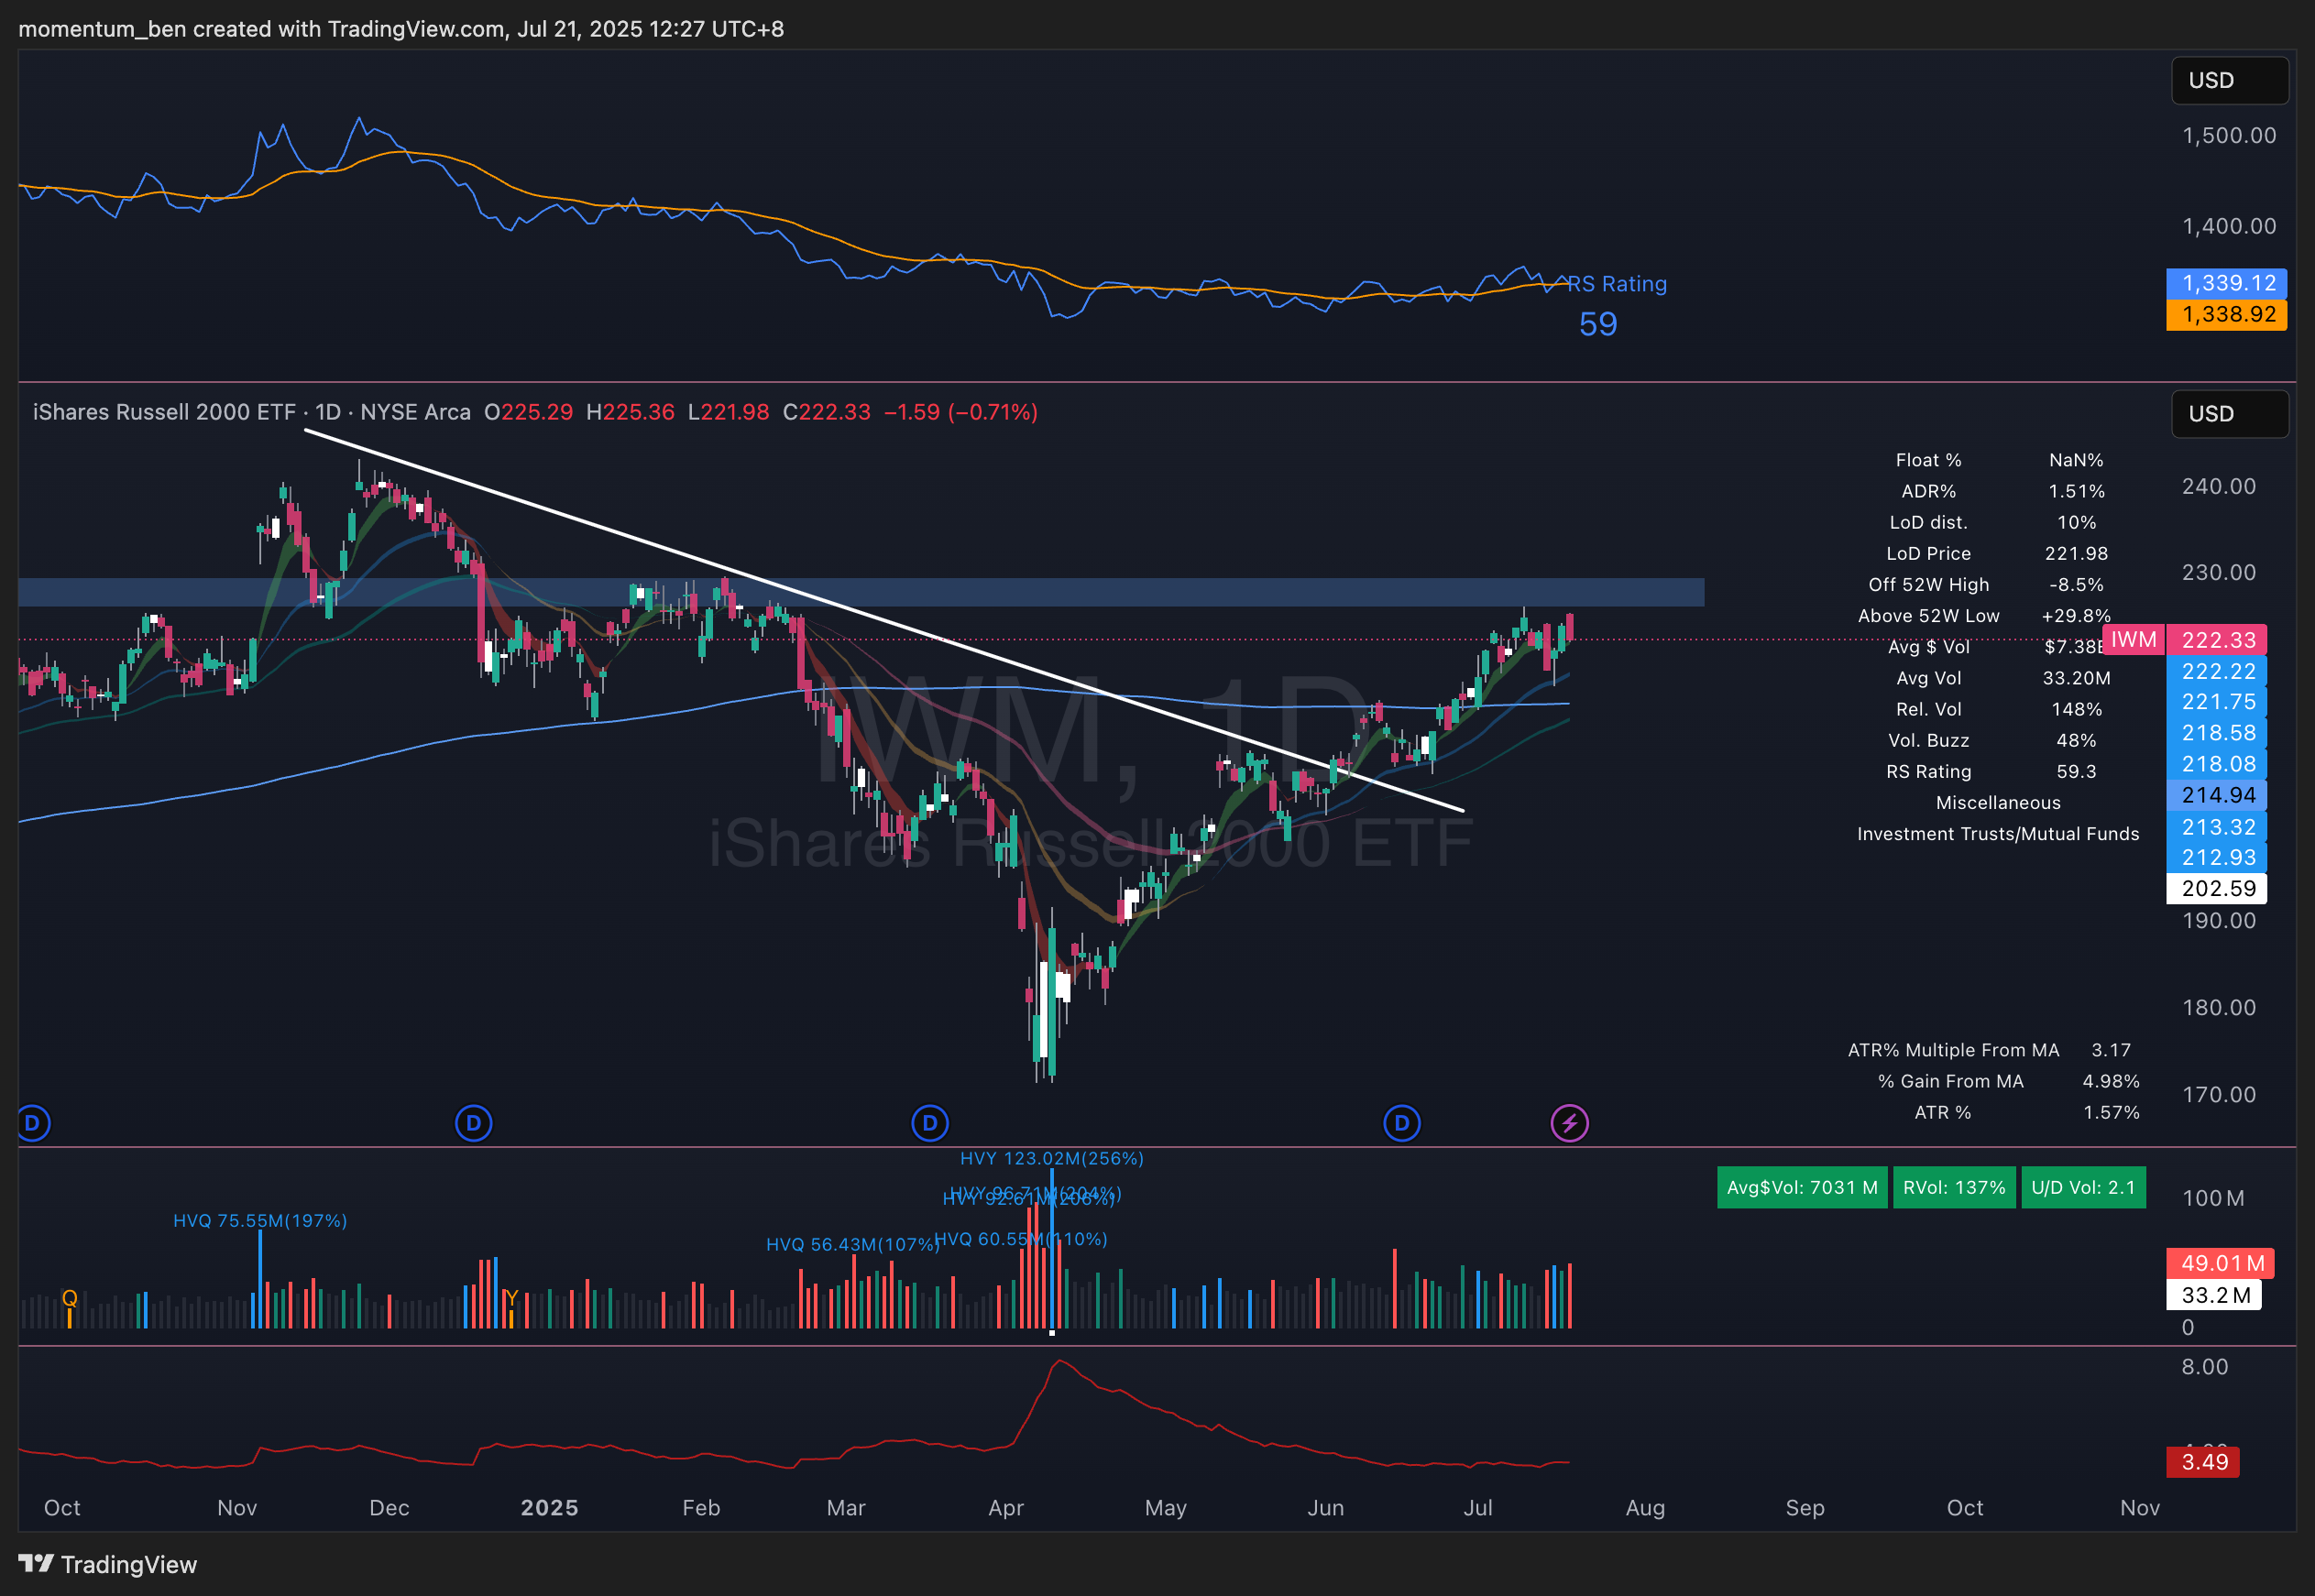Open the USD currency selector in RS pane
Image resolution: width=2315 pixels, height=1596 pixels.
click(2228, 80)
